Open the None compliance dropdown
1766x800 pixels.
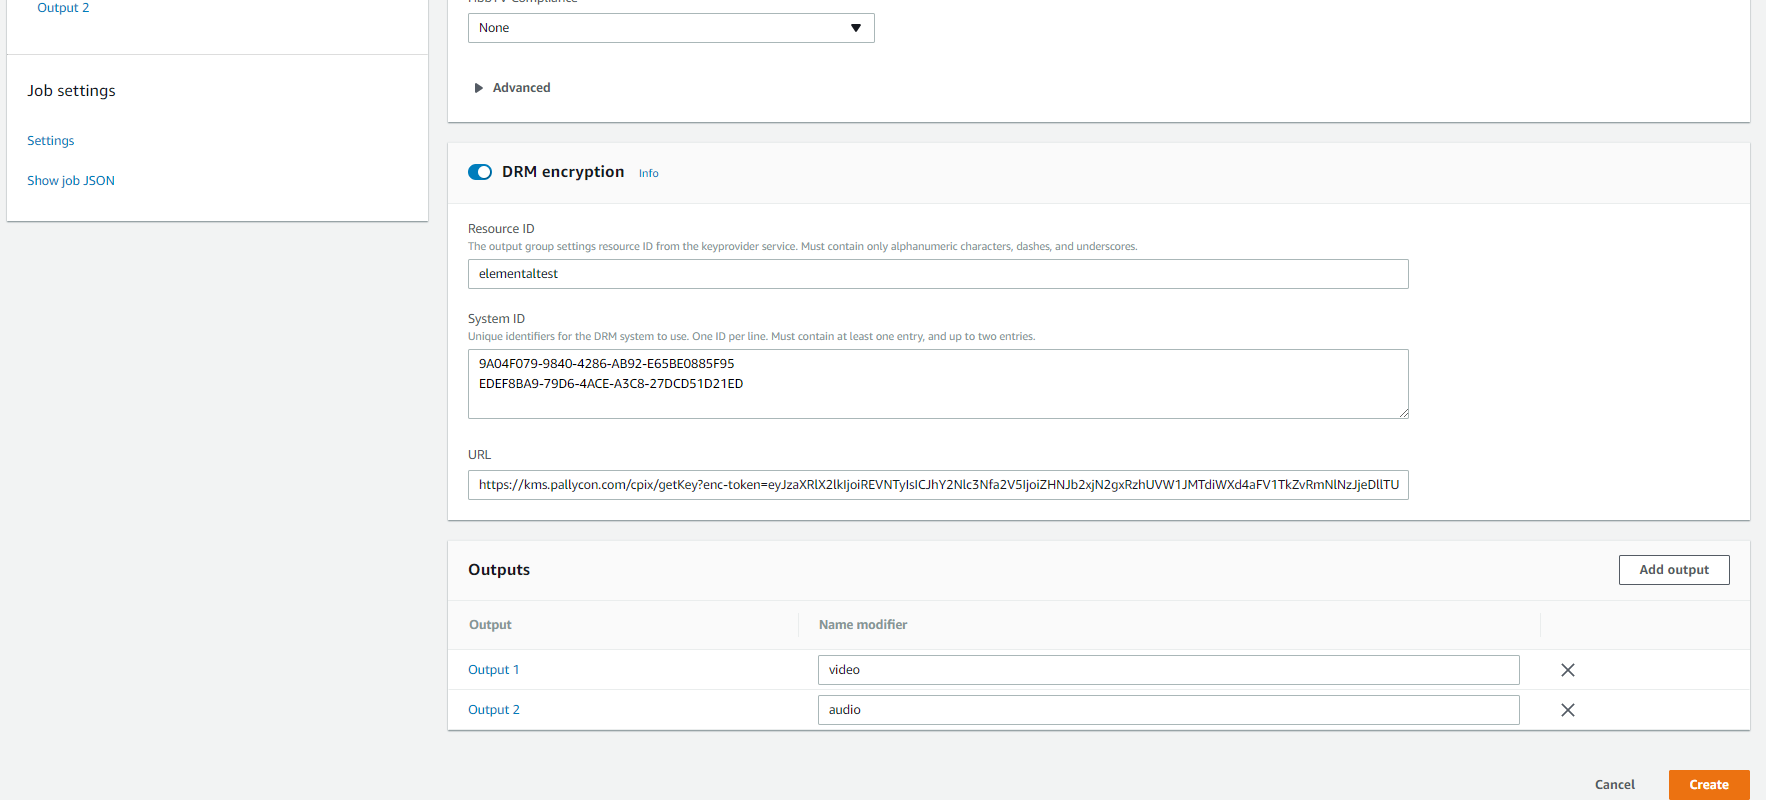coord(670,28)
